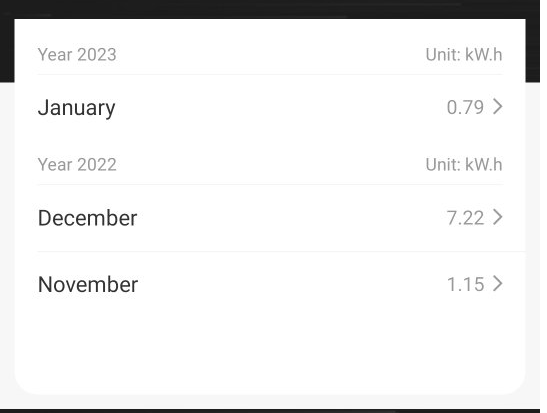Screen dimensions: 547x413
Task: Click Unit: kW.h label in the 2022 section
Action: 464,165
